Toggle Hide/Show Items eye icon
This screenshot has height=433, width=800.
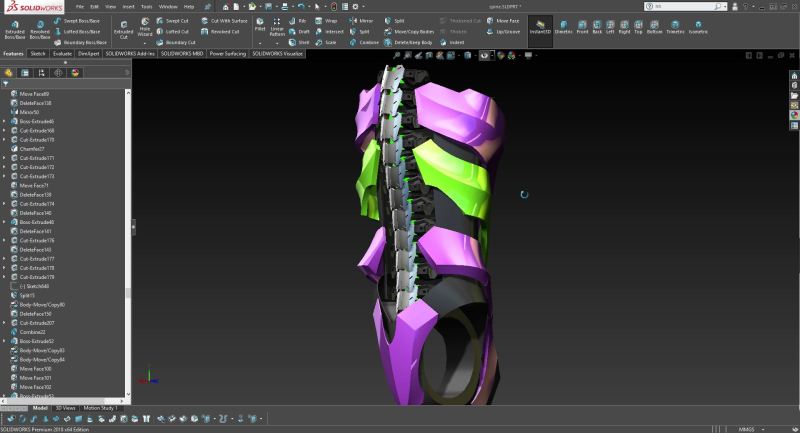[x=484, y=56]
